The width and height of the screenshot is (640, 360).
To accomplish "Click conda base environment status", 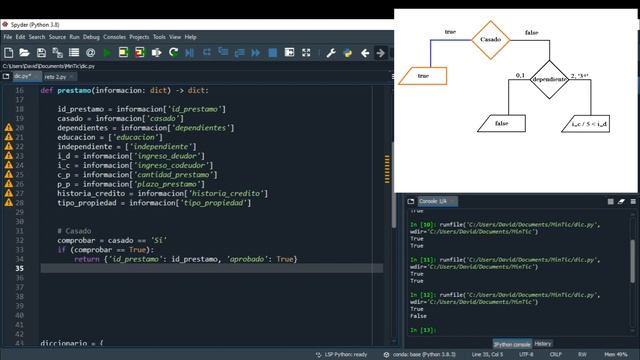I will coord(420,354).
